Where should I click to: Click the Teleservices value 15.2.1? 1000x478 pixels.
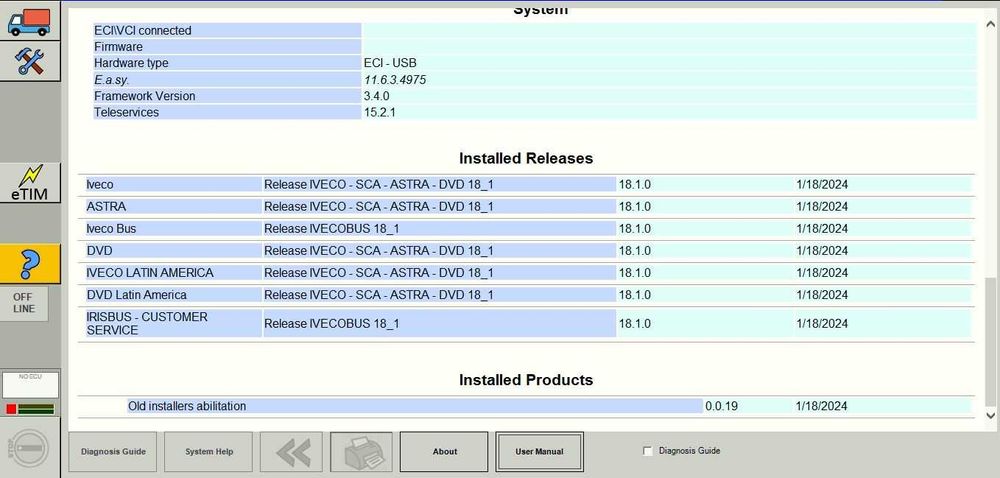coord(380,112)
